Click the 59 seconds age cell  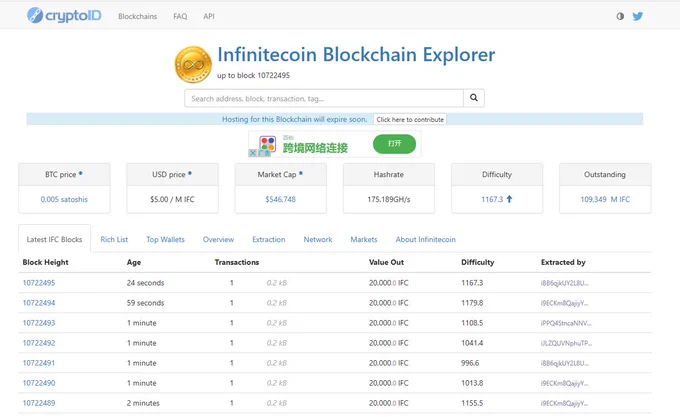[145, 303]
